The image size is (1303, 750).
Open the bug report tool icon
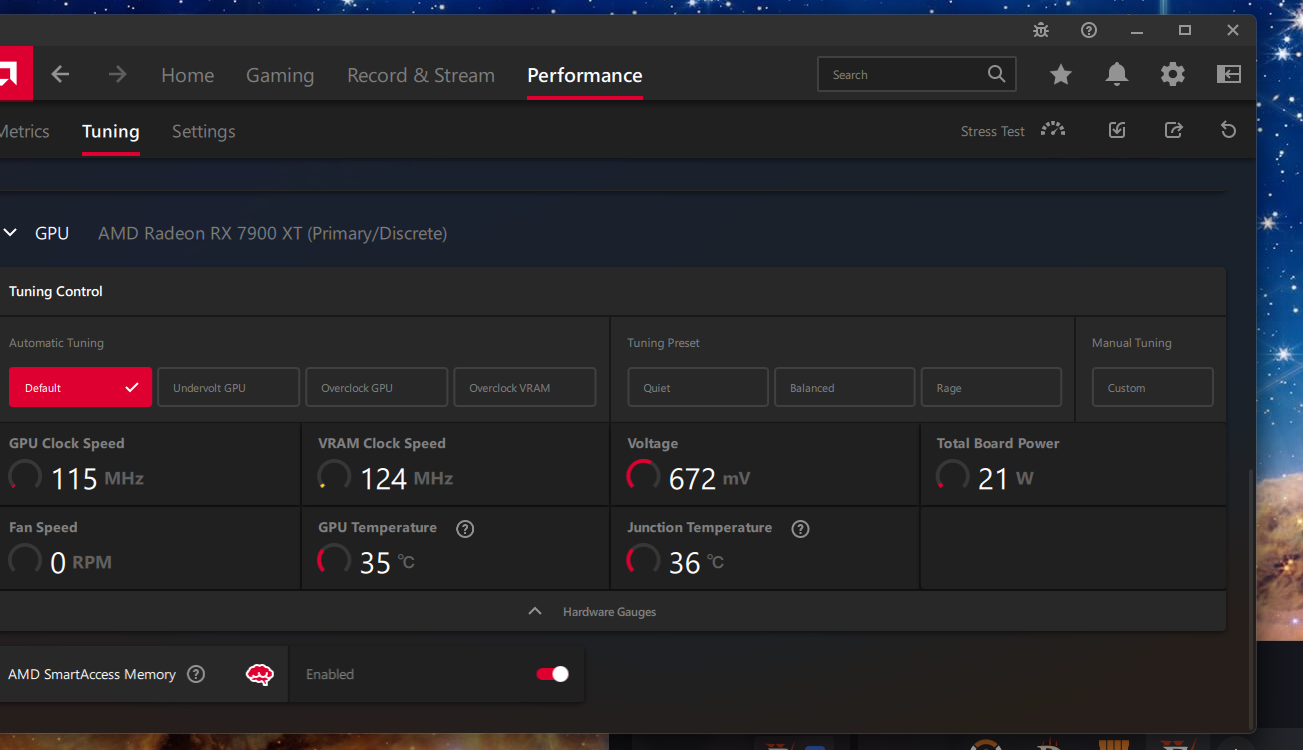pos(1041,30)
